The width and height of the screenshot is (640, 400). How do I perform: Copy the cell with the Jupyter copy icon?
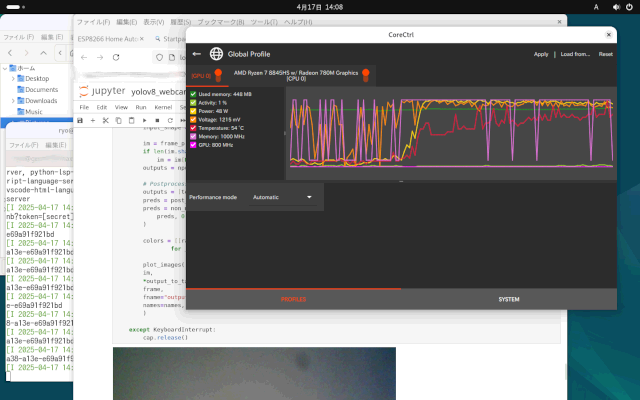click(119, 120)
